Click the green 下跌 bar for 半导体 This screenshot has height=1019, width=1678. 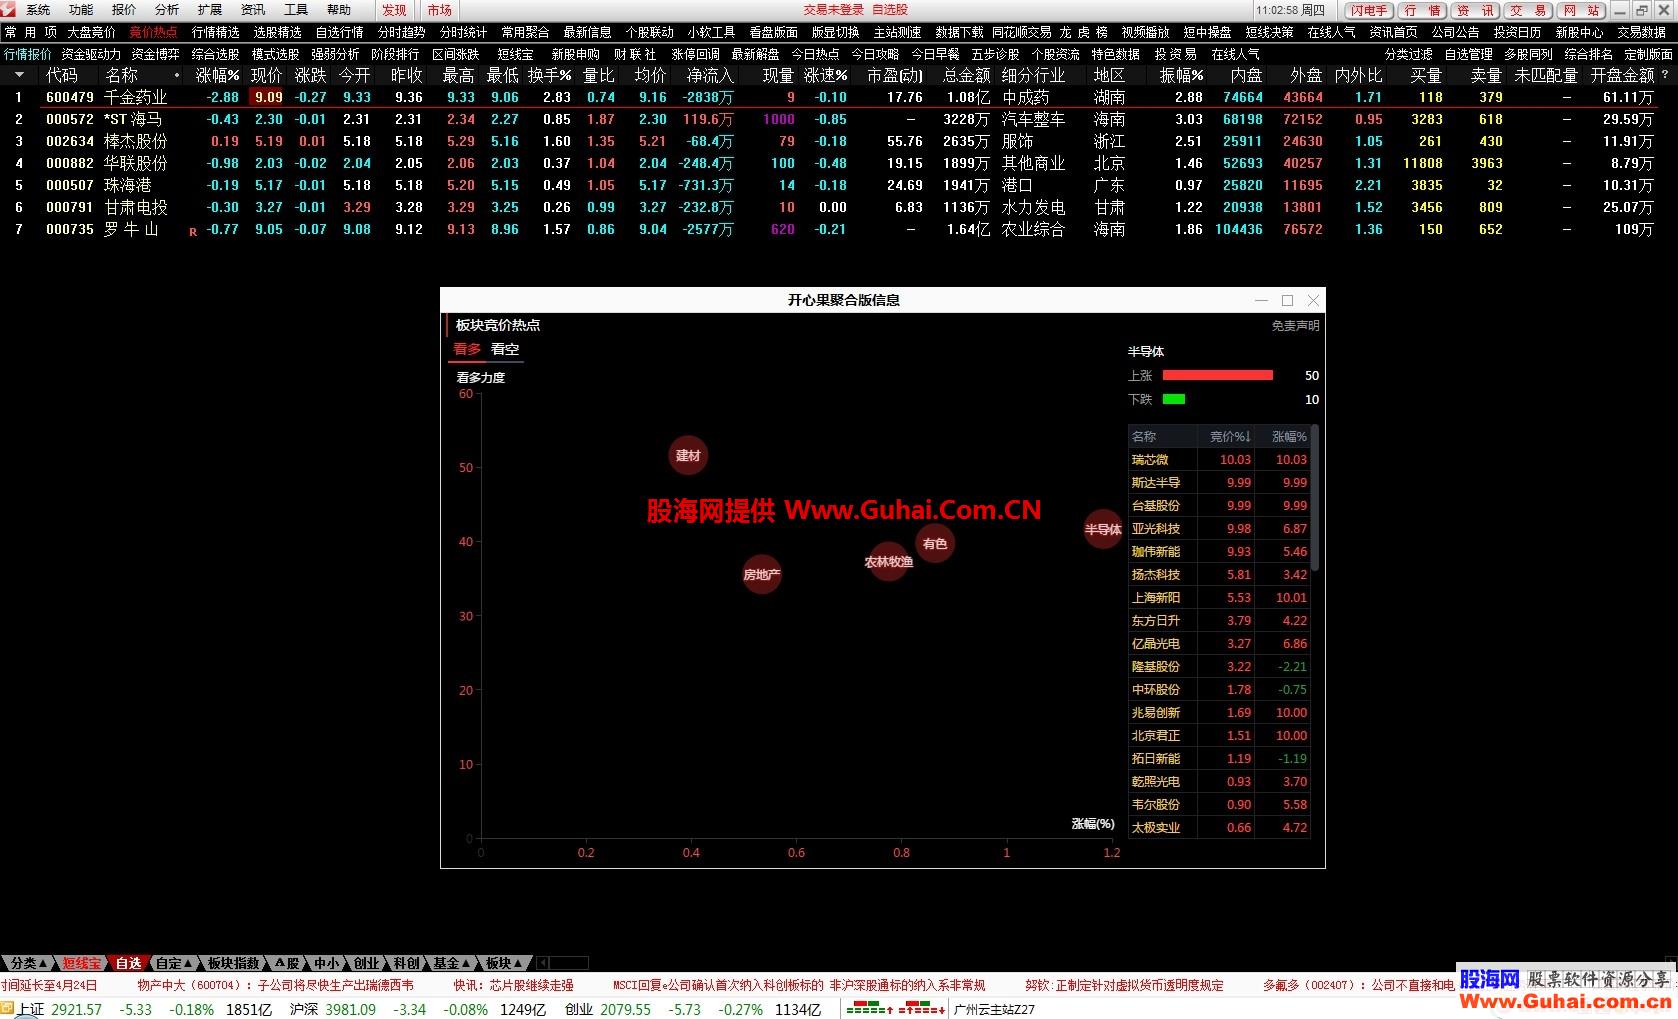click(x=1174, y=399)
